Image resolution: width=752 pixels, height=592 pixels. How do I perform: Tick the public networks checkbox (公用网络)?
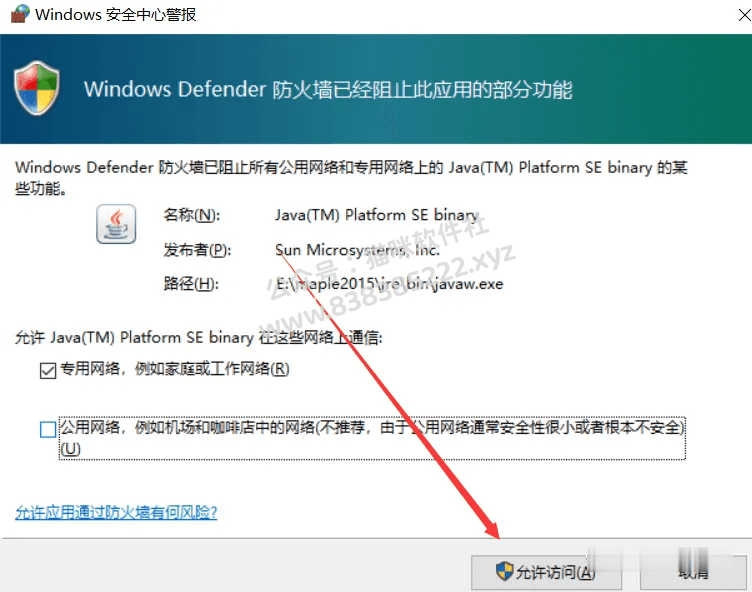(48, 429)
